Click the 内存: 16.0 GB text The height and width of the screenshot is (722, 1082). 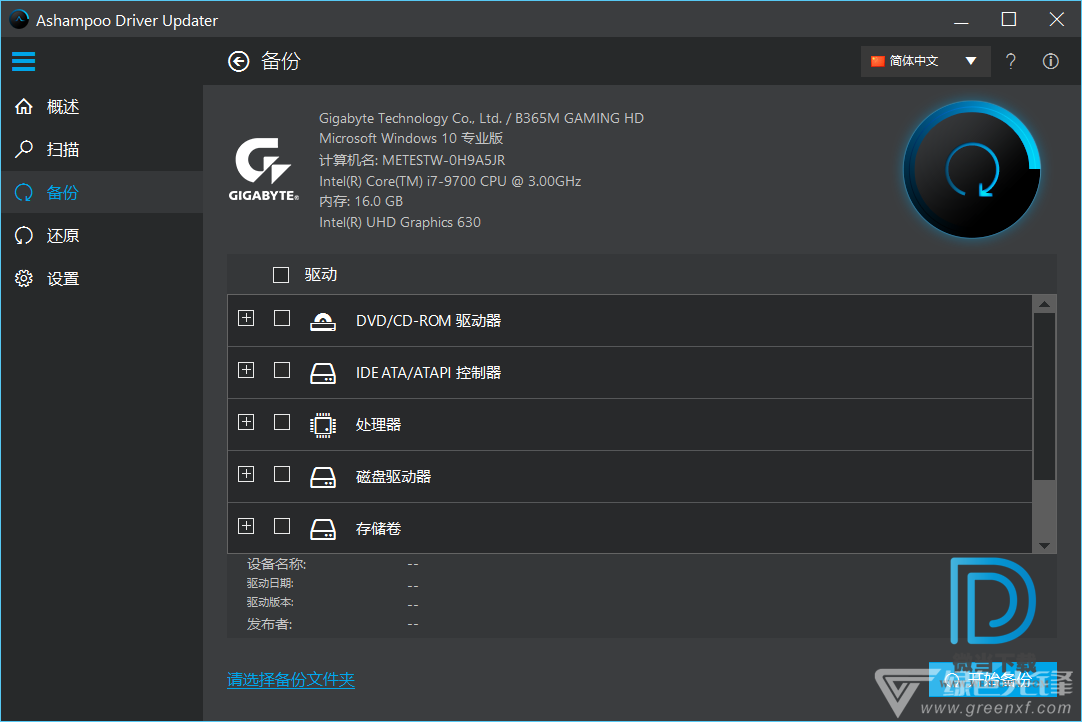pyautogui.click(x=361, y=202)
